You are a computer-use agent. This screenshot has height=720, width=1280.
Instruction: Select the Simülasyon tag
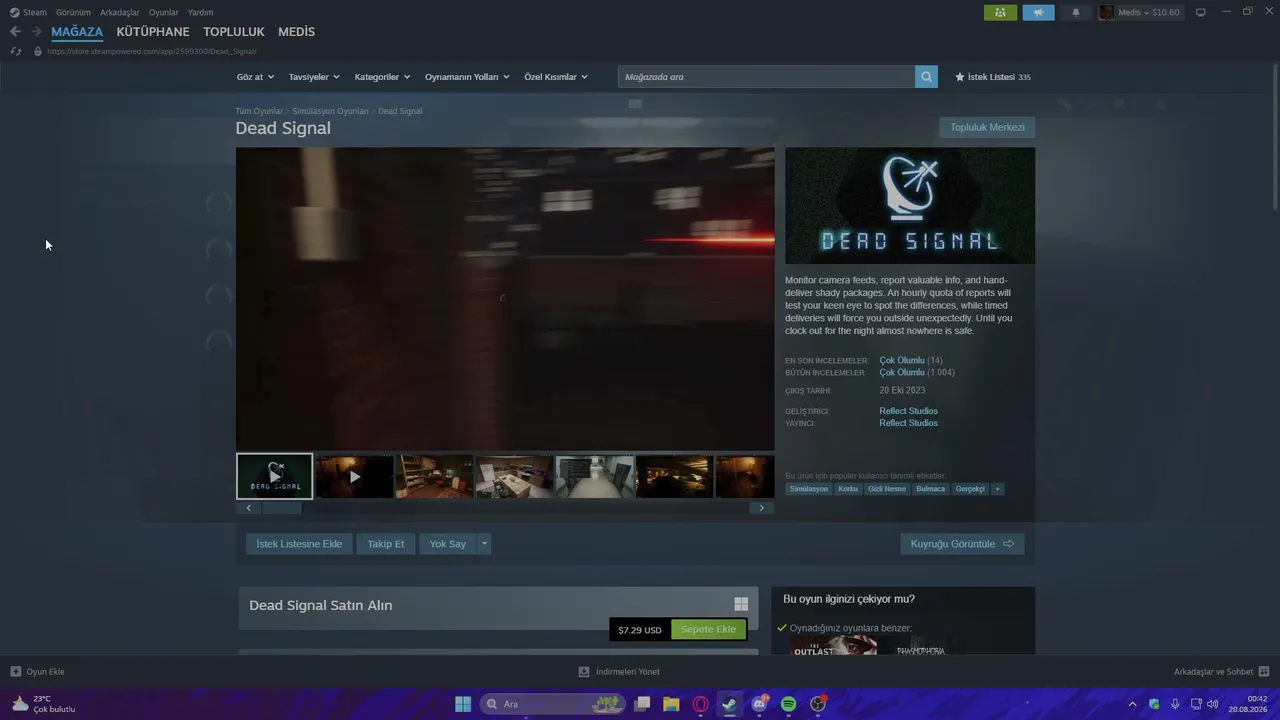(x=809, y=489)
